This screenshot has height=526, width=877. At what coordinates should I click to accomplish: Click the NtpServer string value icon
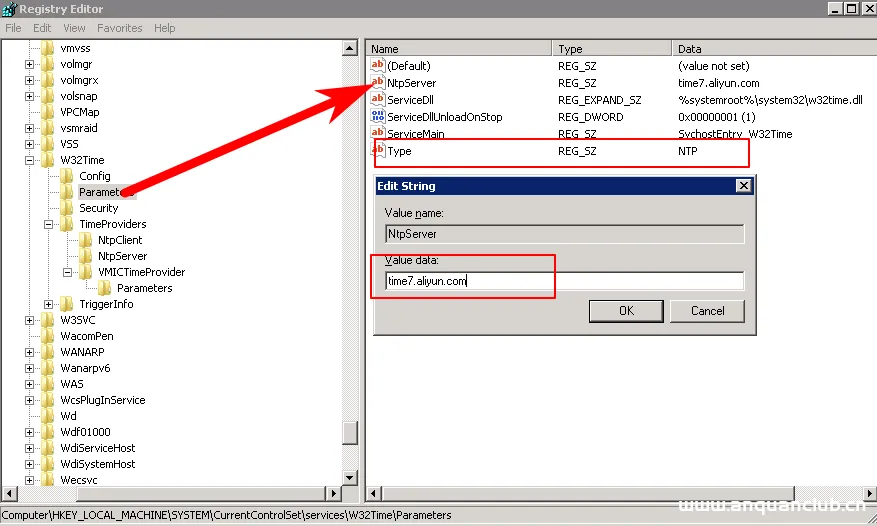378,83
